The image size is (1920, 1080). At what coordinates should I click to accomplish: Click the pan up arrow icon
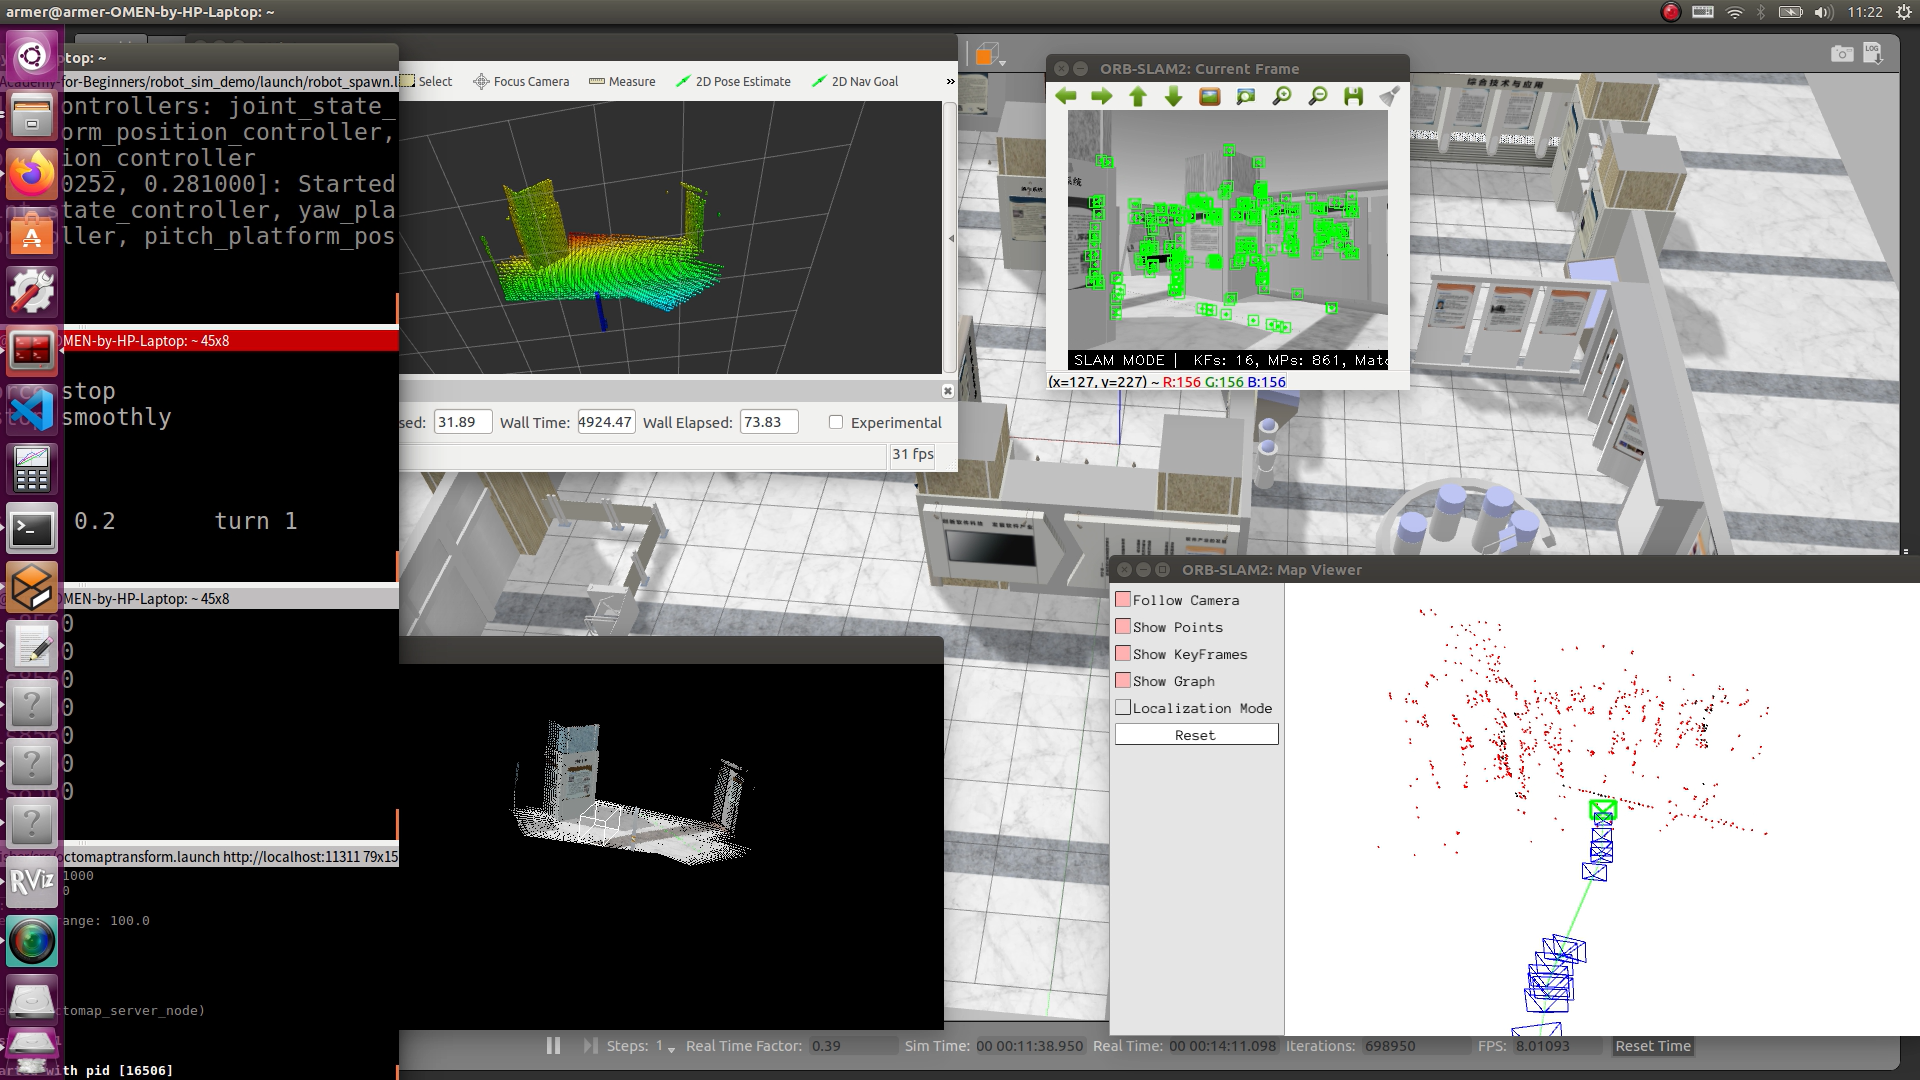click(x=1138, y=97)
